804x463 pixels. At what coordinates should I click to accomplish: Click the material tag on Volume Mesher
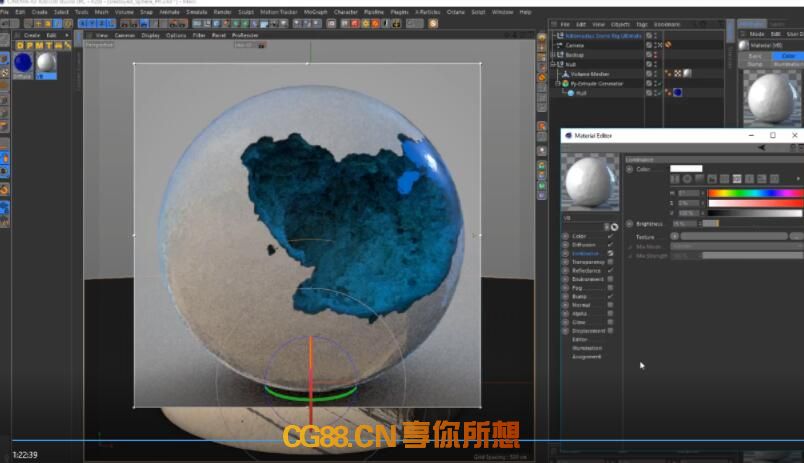[688, 74]
